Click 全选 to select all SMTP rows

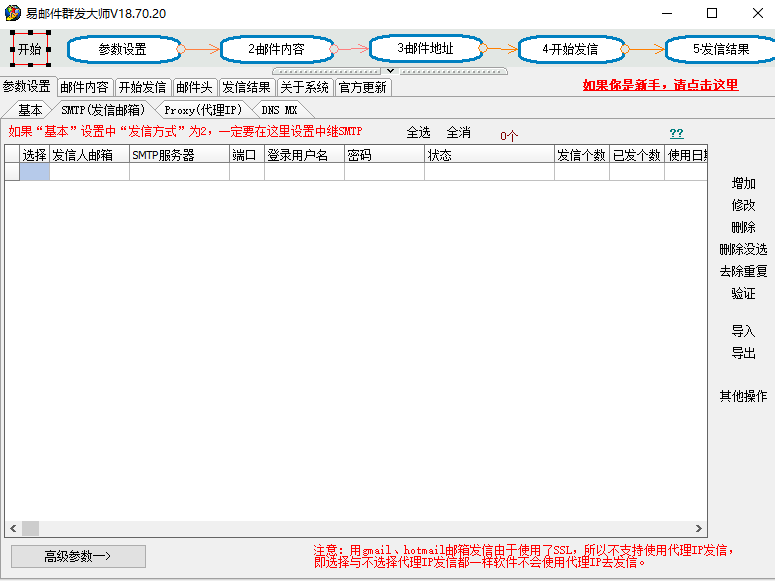(418, 132)
